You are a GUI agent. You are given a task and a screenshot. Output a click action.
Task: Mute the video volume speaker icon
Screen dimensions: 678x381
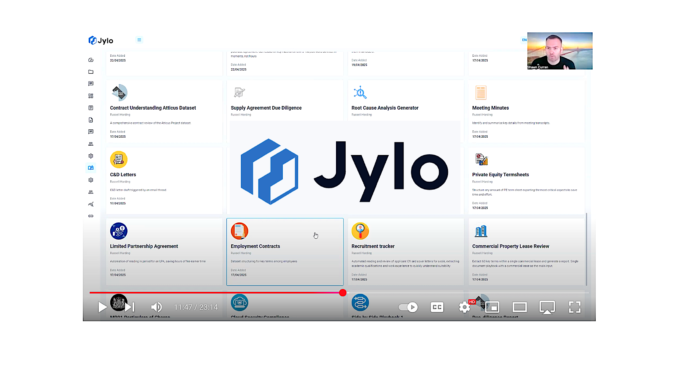[157, 307]
